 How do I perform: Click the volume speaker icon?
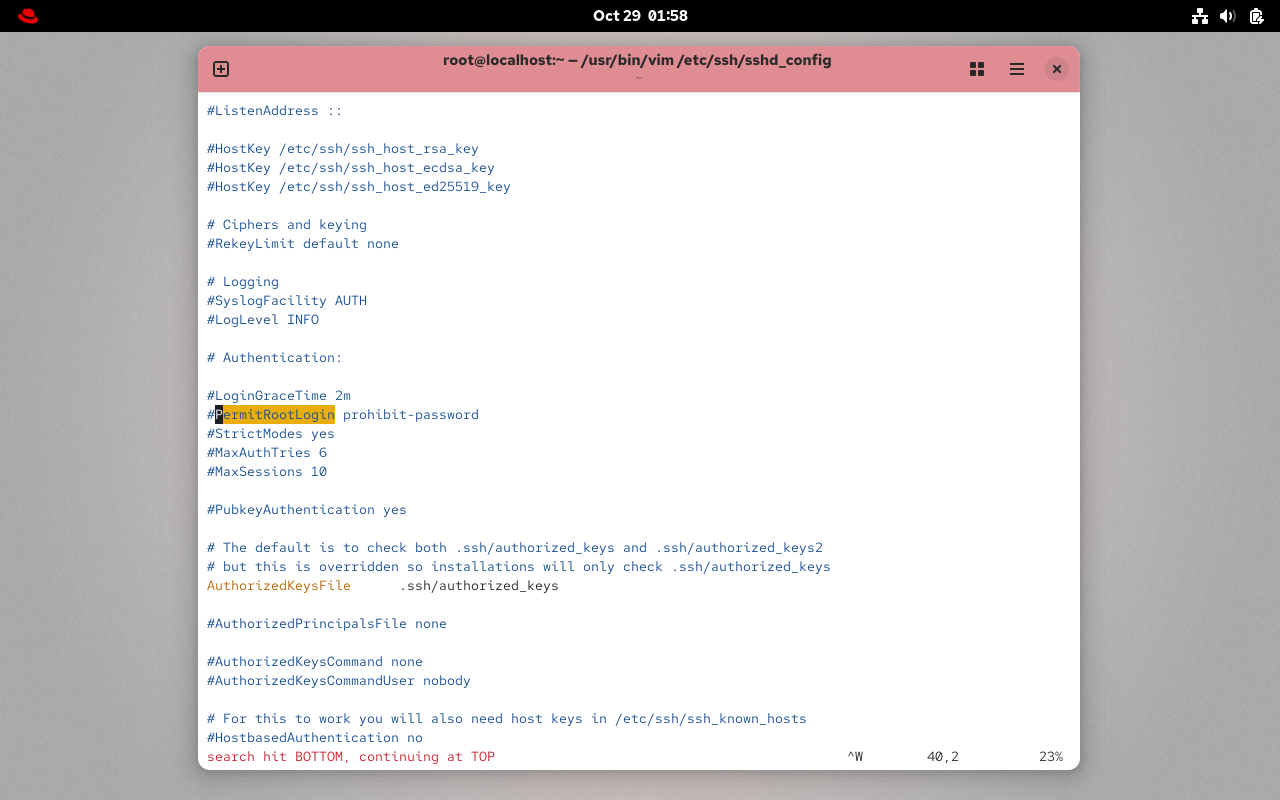click(1228, 16)
